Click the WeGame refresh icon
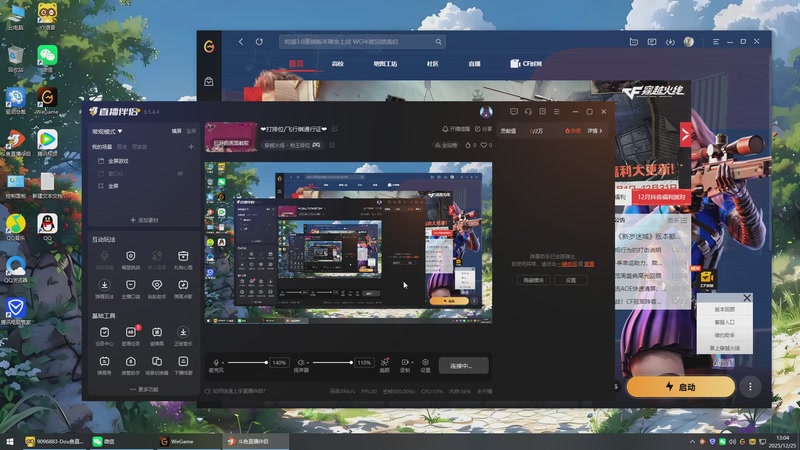This screenshot has height=450, width=800. pyautogui.click(x=259, y=42)
